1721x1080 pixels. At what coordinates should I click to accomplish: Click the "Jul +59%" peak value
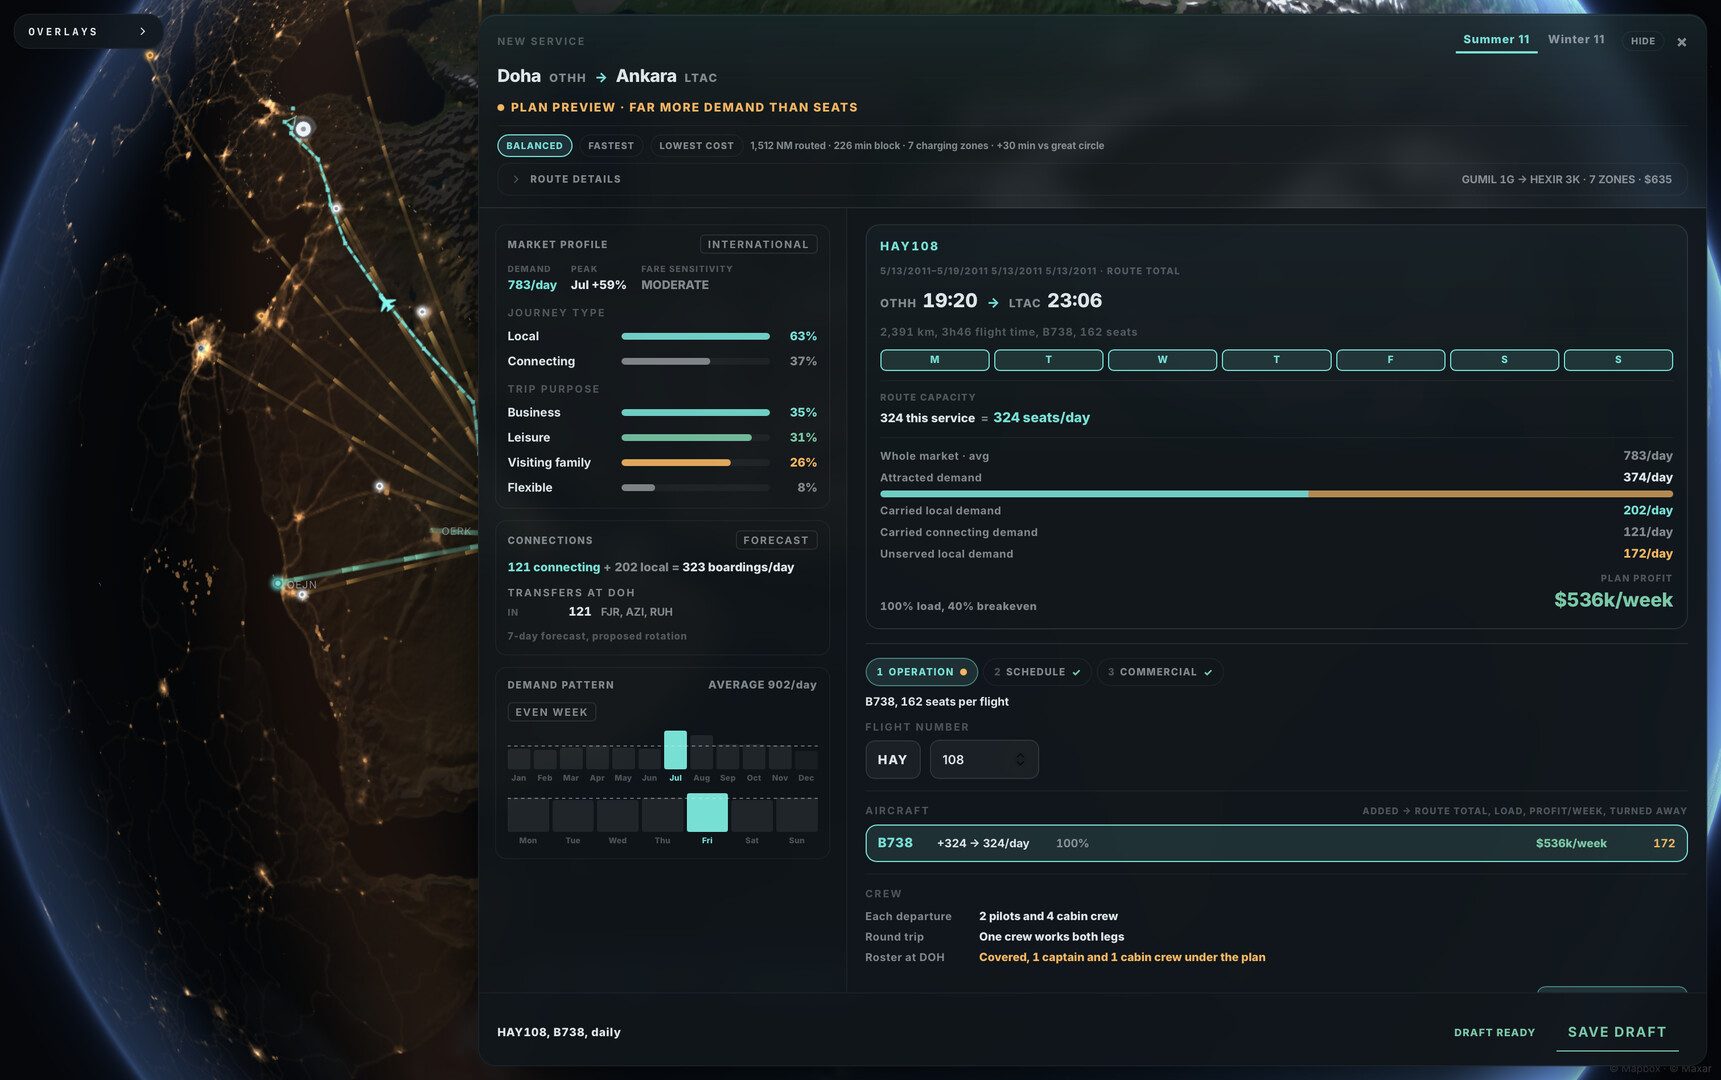(x=598, y=285)
